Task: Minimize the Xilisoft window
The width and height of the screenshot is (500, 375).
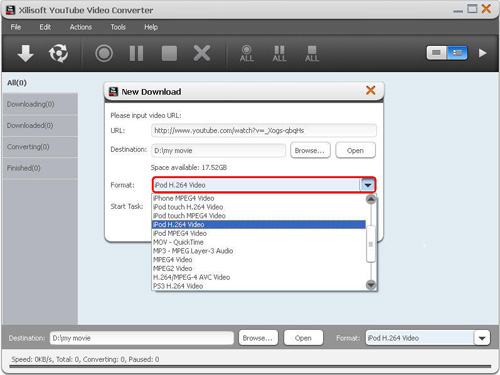Action: 458,11
